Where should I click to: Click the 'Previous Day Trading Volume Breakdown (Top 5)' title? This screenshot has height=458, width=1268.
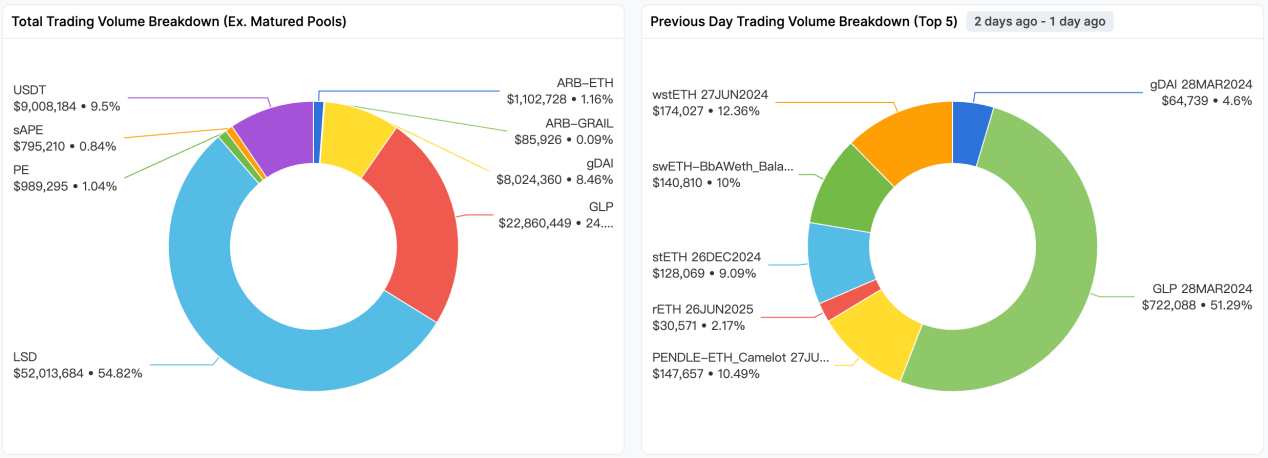click(804, 21)
